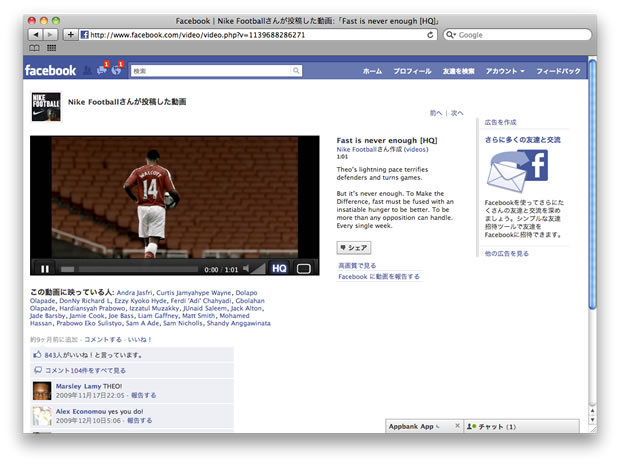Open the フィードバック menu item
The height and width of the screenshot is (465, 620).
[x=558, y=71]
